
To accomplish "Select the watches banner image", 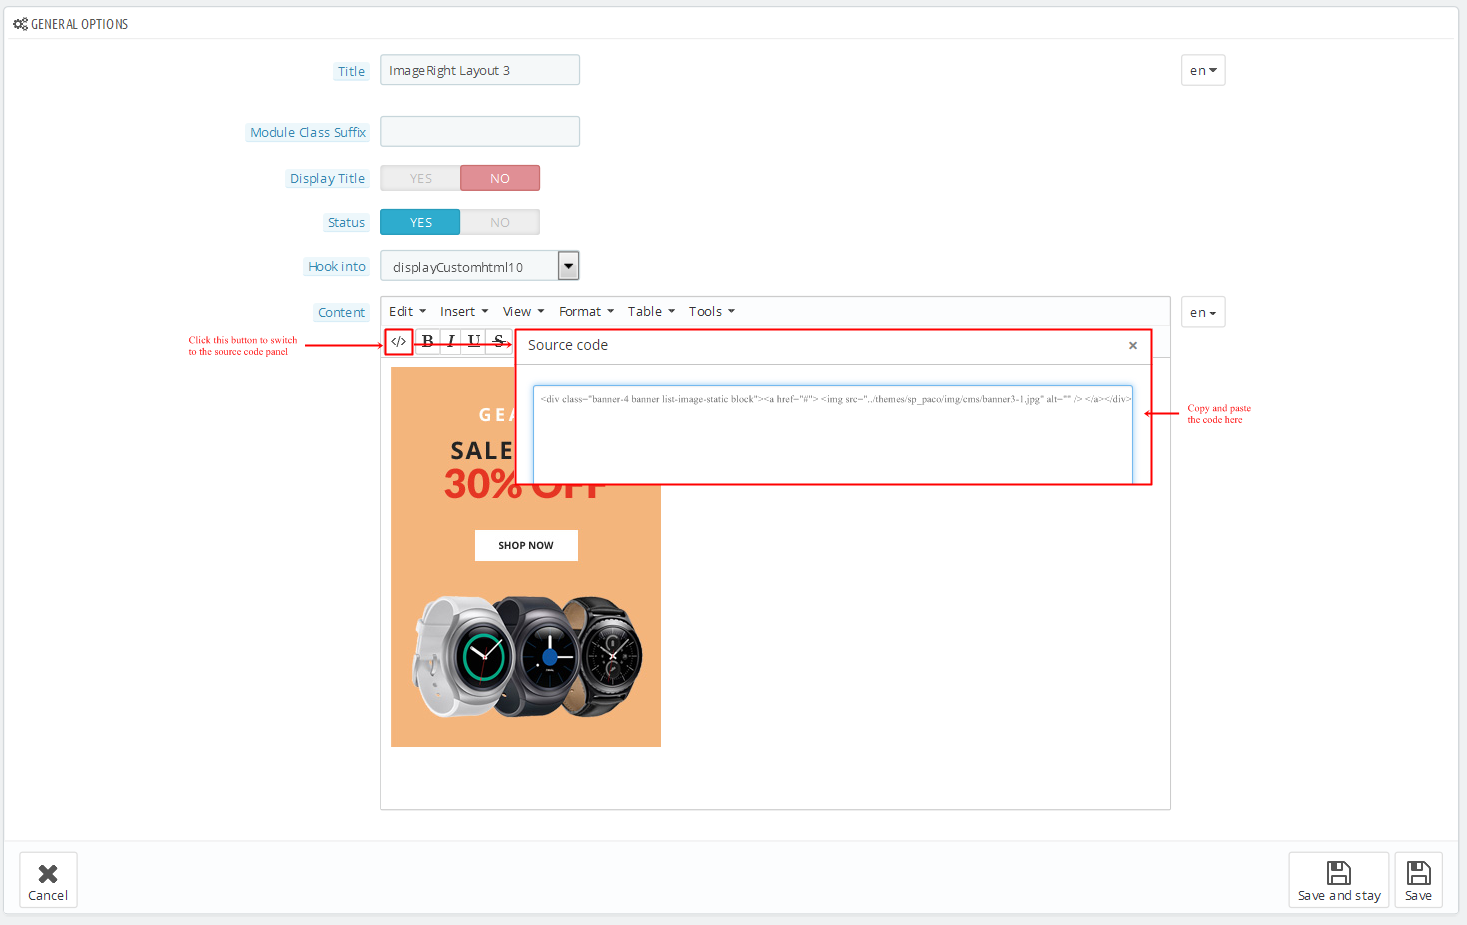I will pos(526,557).
